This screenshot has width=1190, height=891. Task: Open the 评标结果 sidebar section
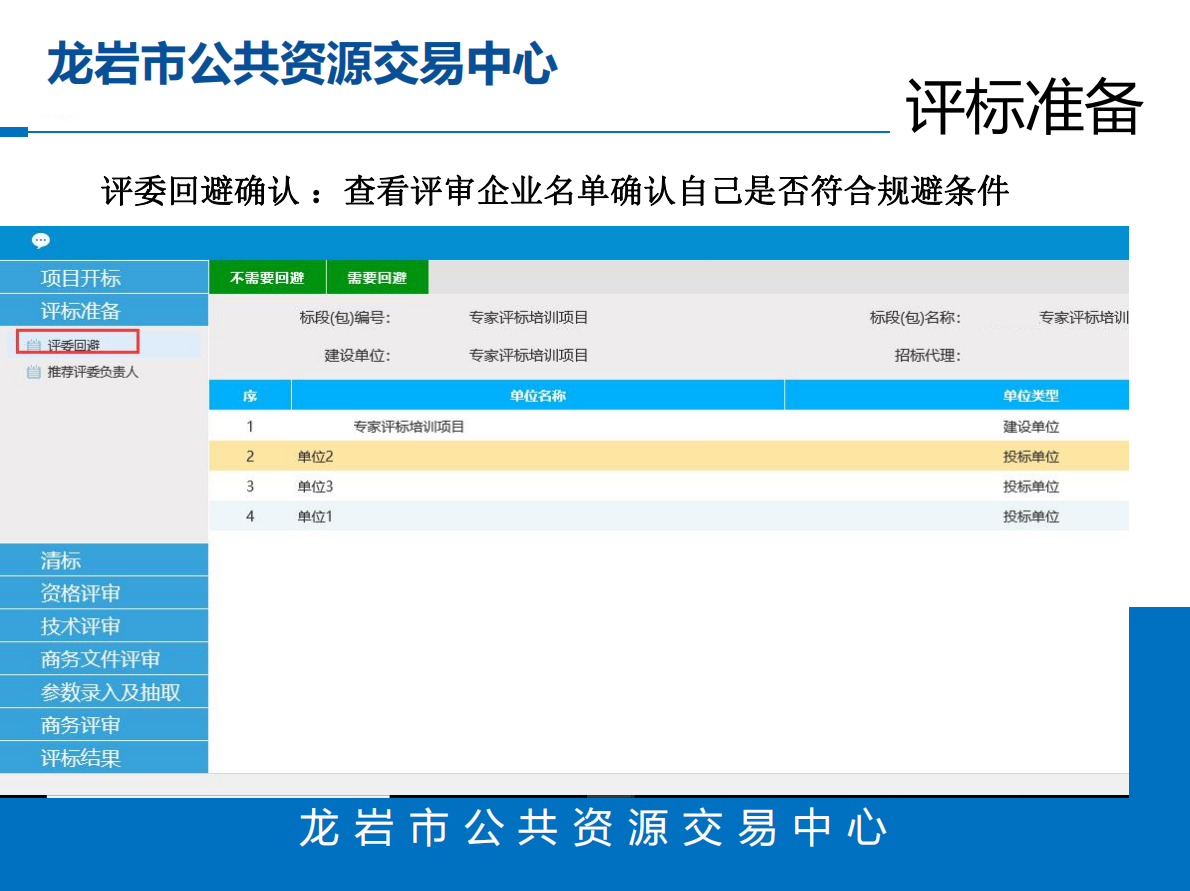coord(104,757)
